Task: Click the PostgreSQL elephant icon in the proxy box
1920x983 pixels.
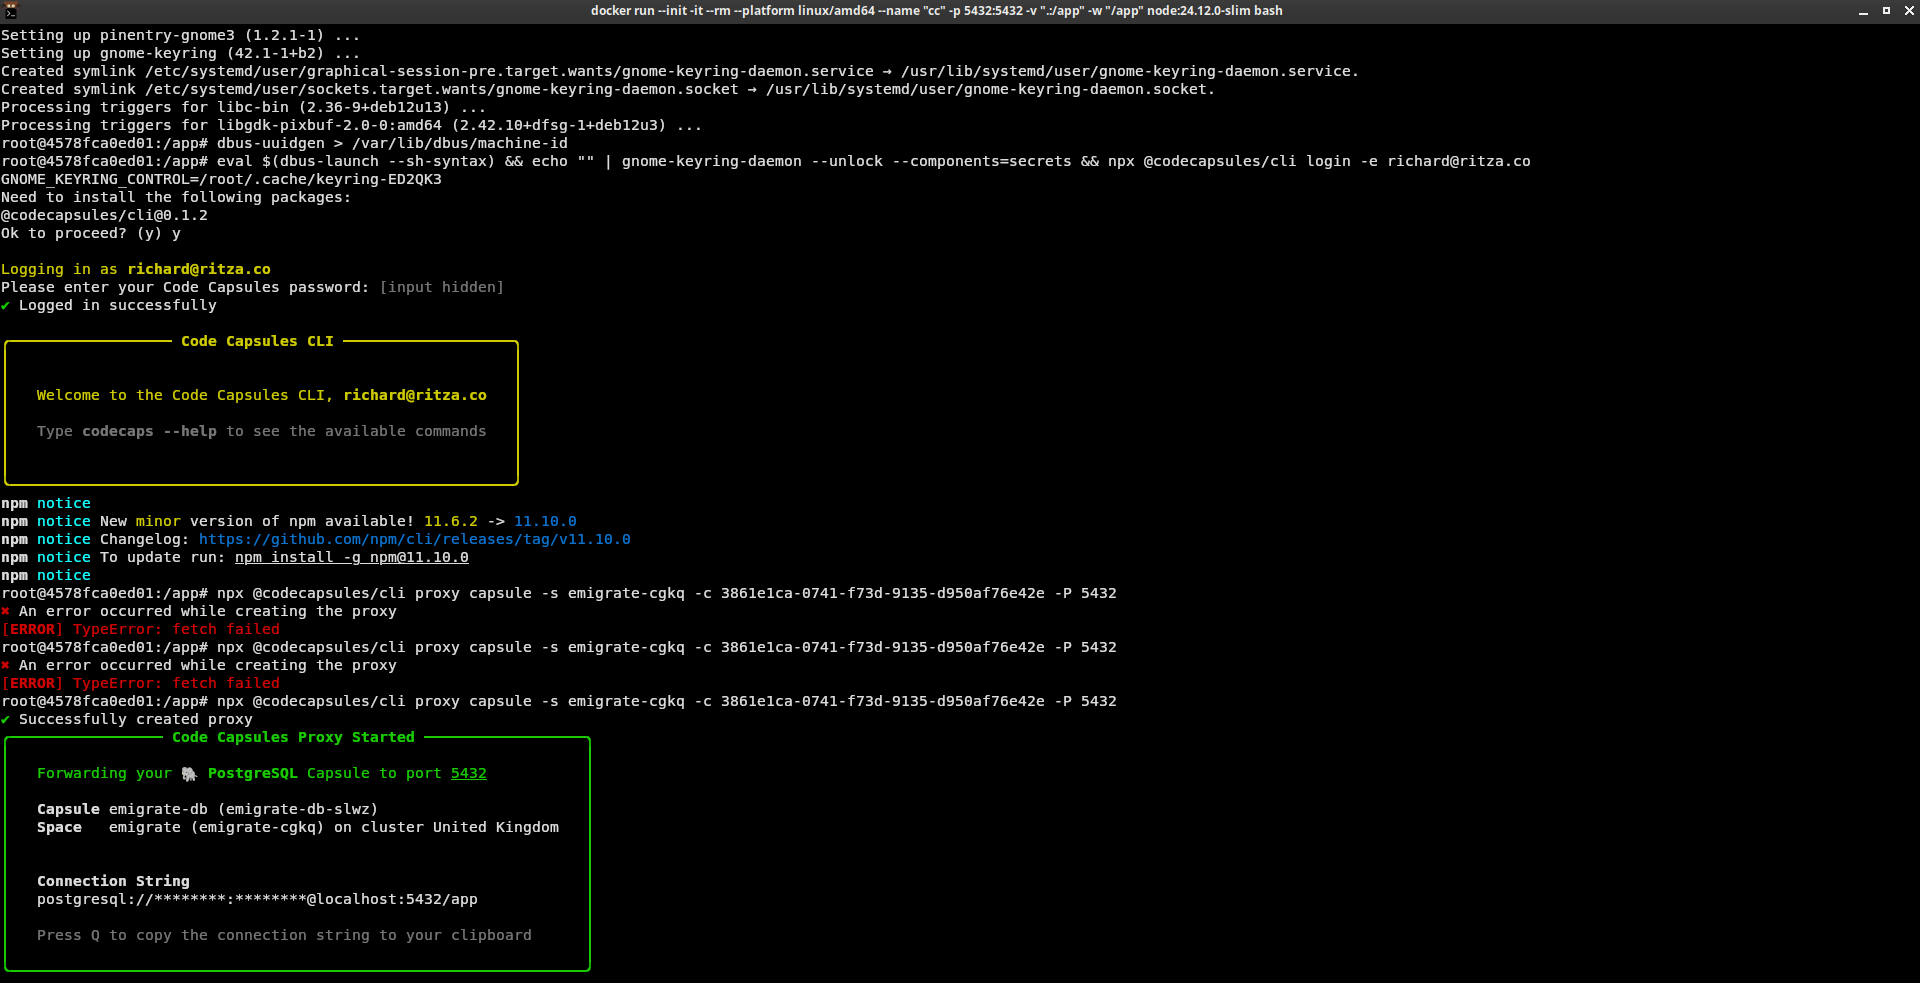Action: coord(189,773)
